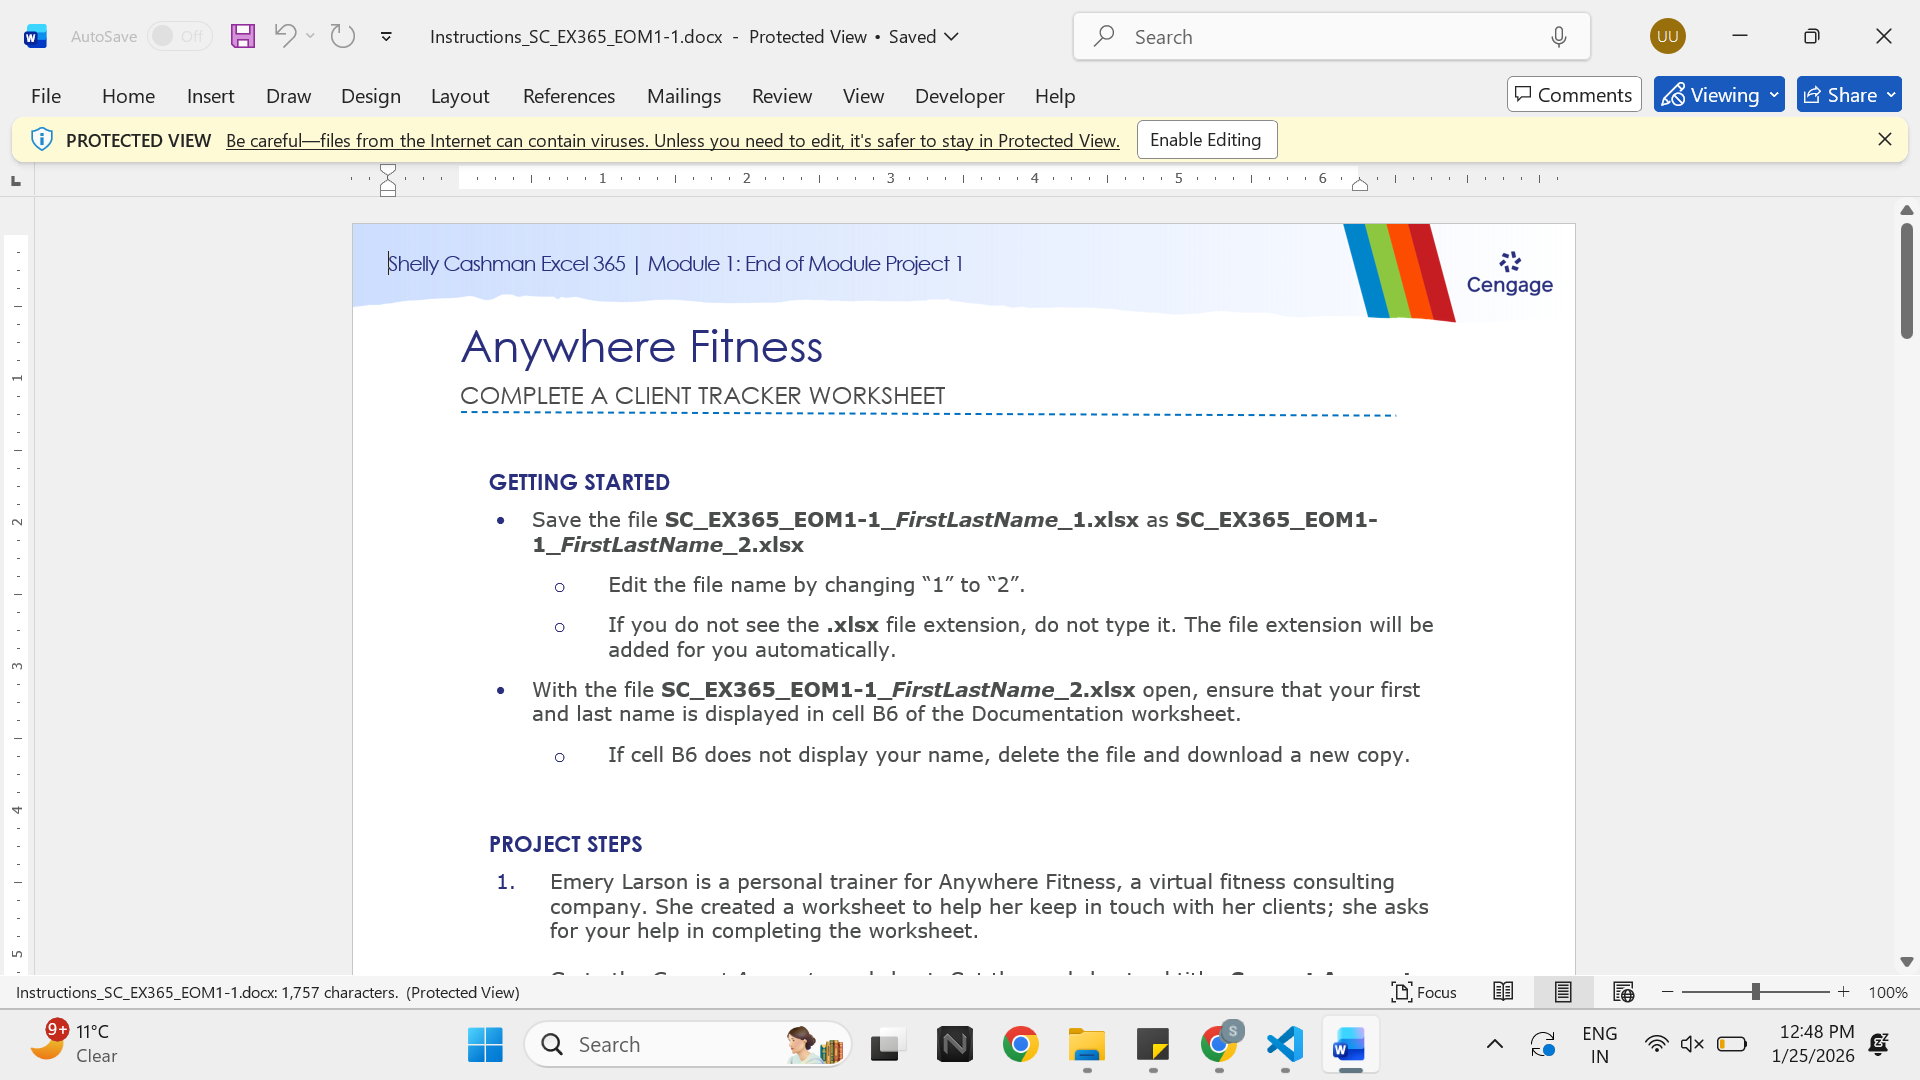Toggle the AutoSave switch
This screenshot has height=1080, width=1920.
pyautogui.click(x=179, y=36)
